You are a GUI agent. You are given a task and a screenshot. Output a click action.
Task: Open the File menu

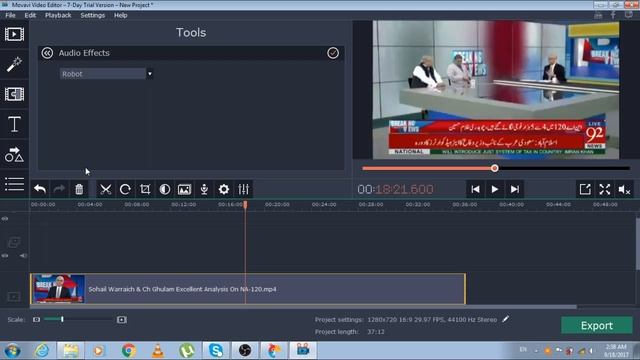(11, 15)
